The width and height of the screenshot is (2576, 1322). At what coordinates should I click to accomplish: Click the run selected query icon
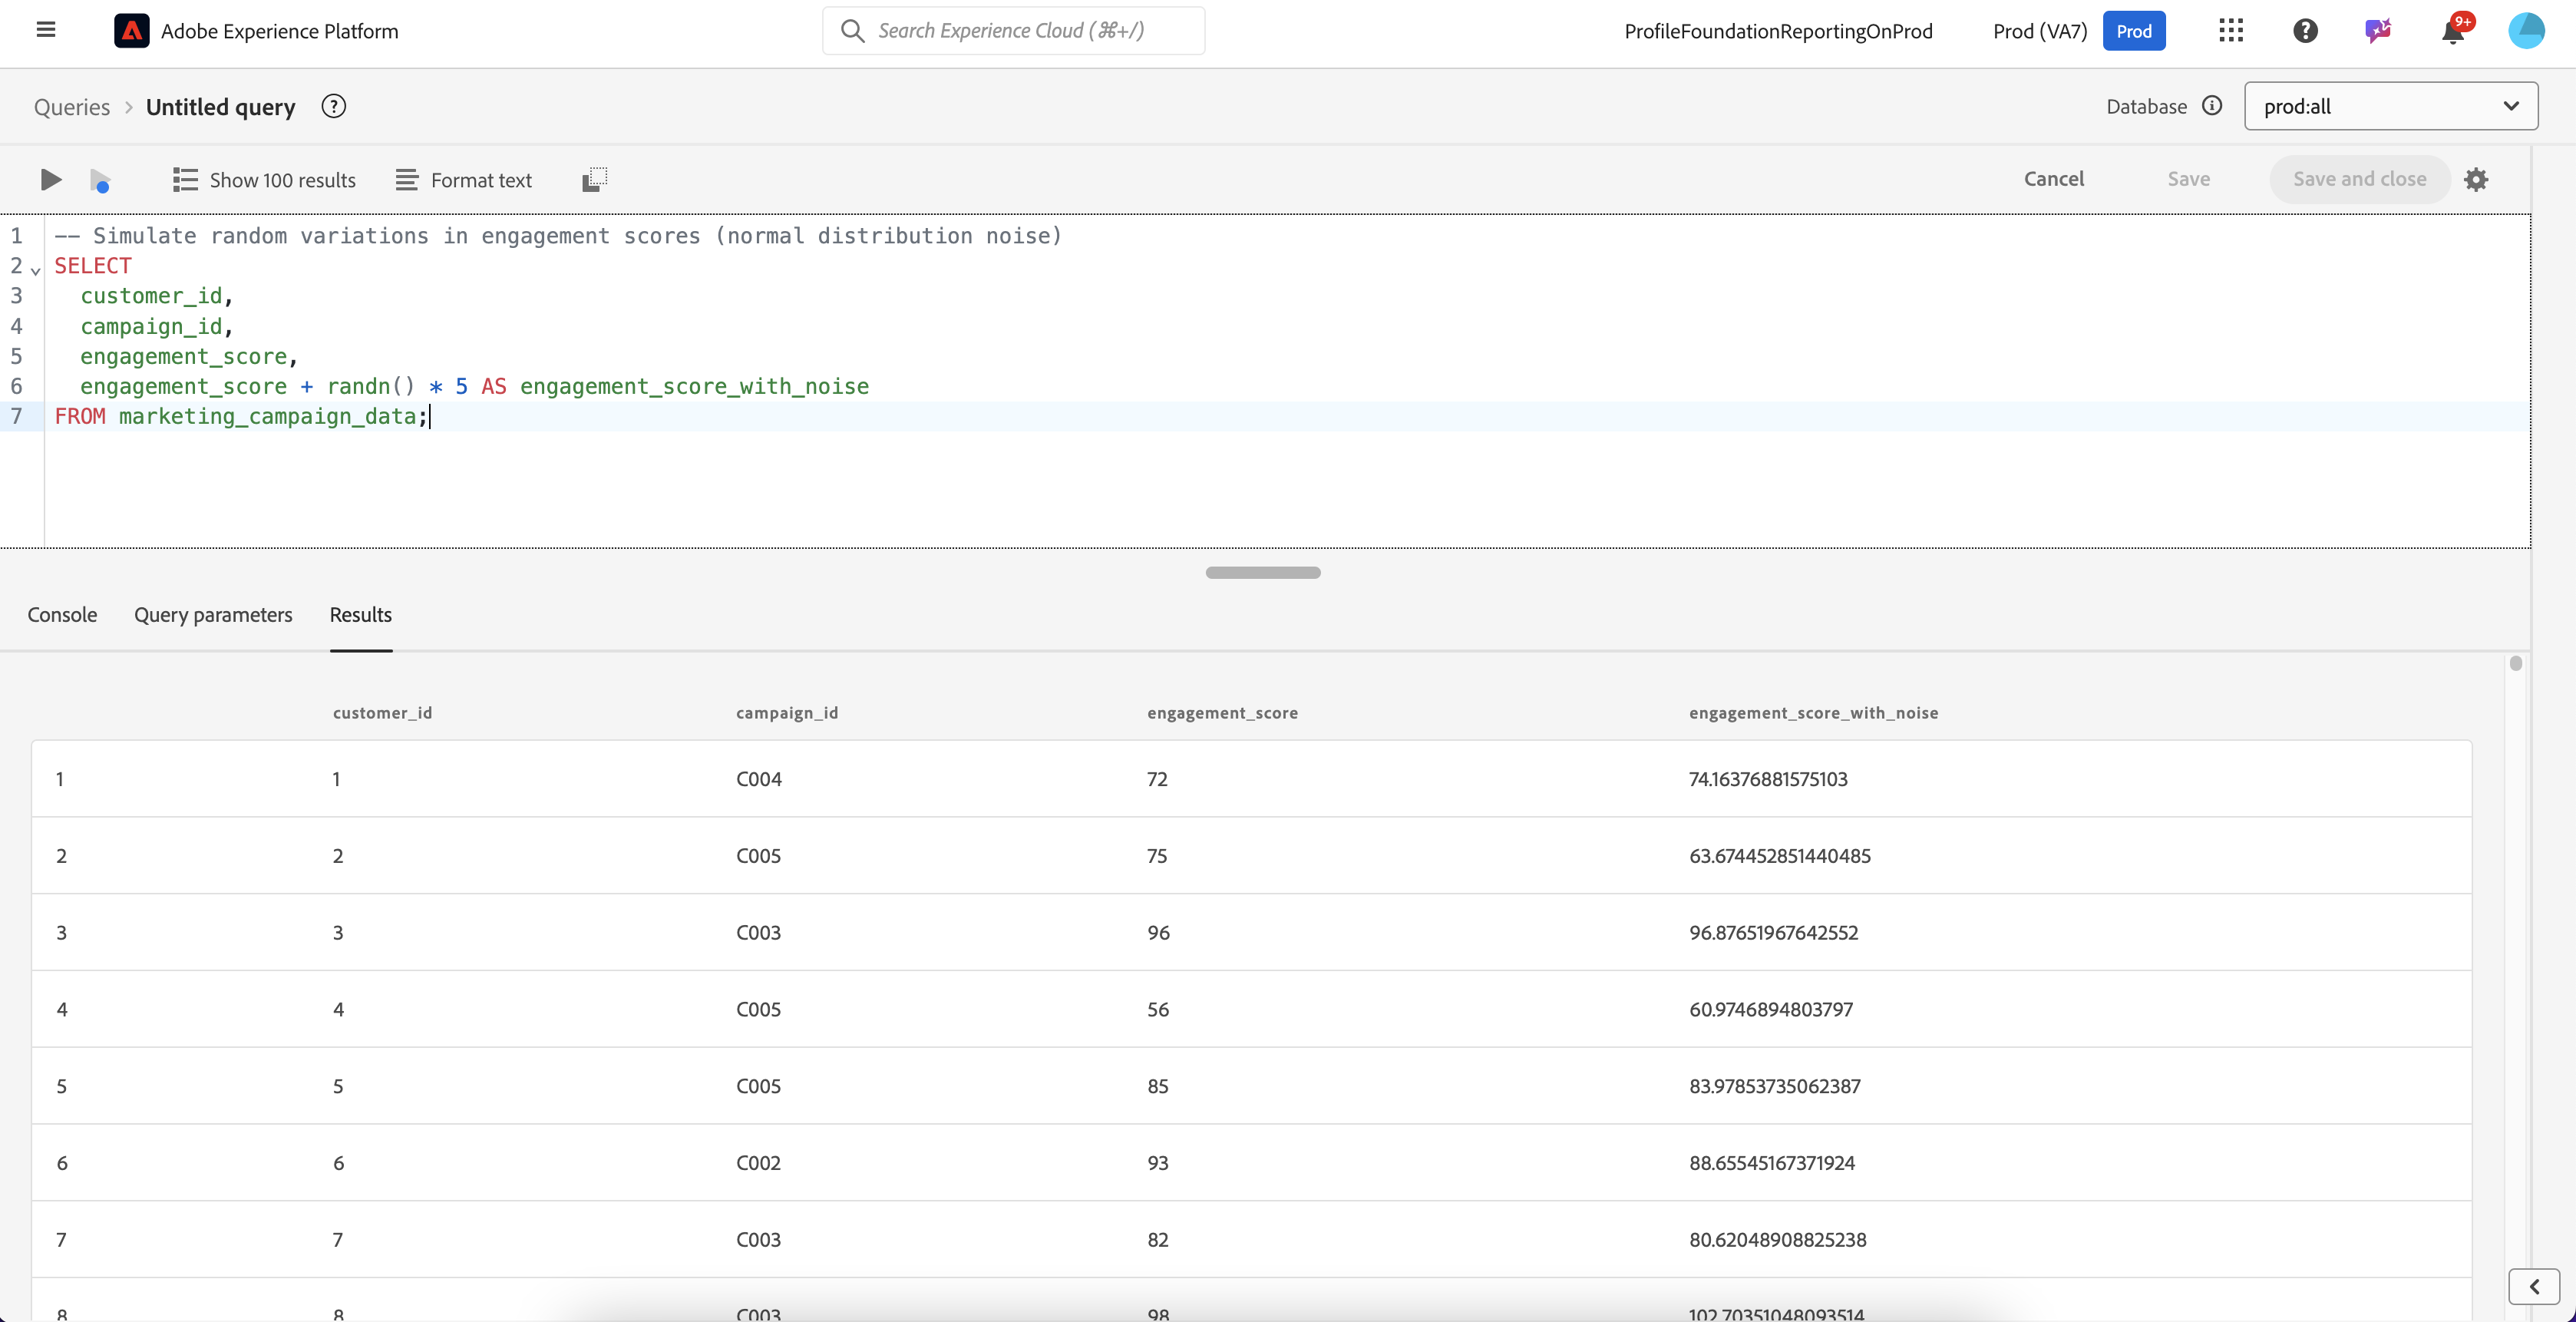click(x=100, y=181)
